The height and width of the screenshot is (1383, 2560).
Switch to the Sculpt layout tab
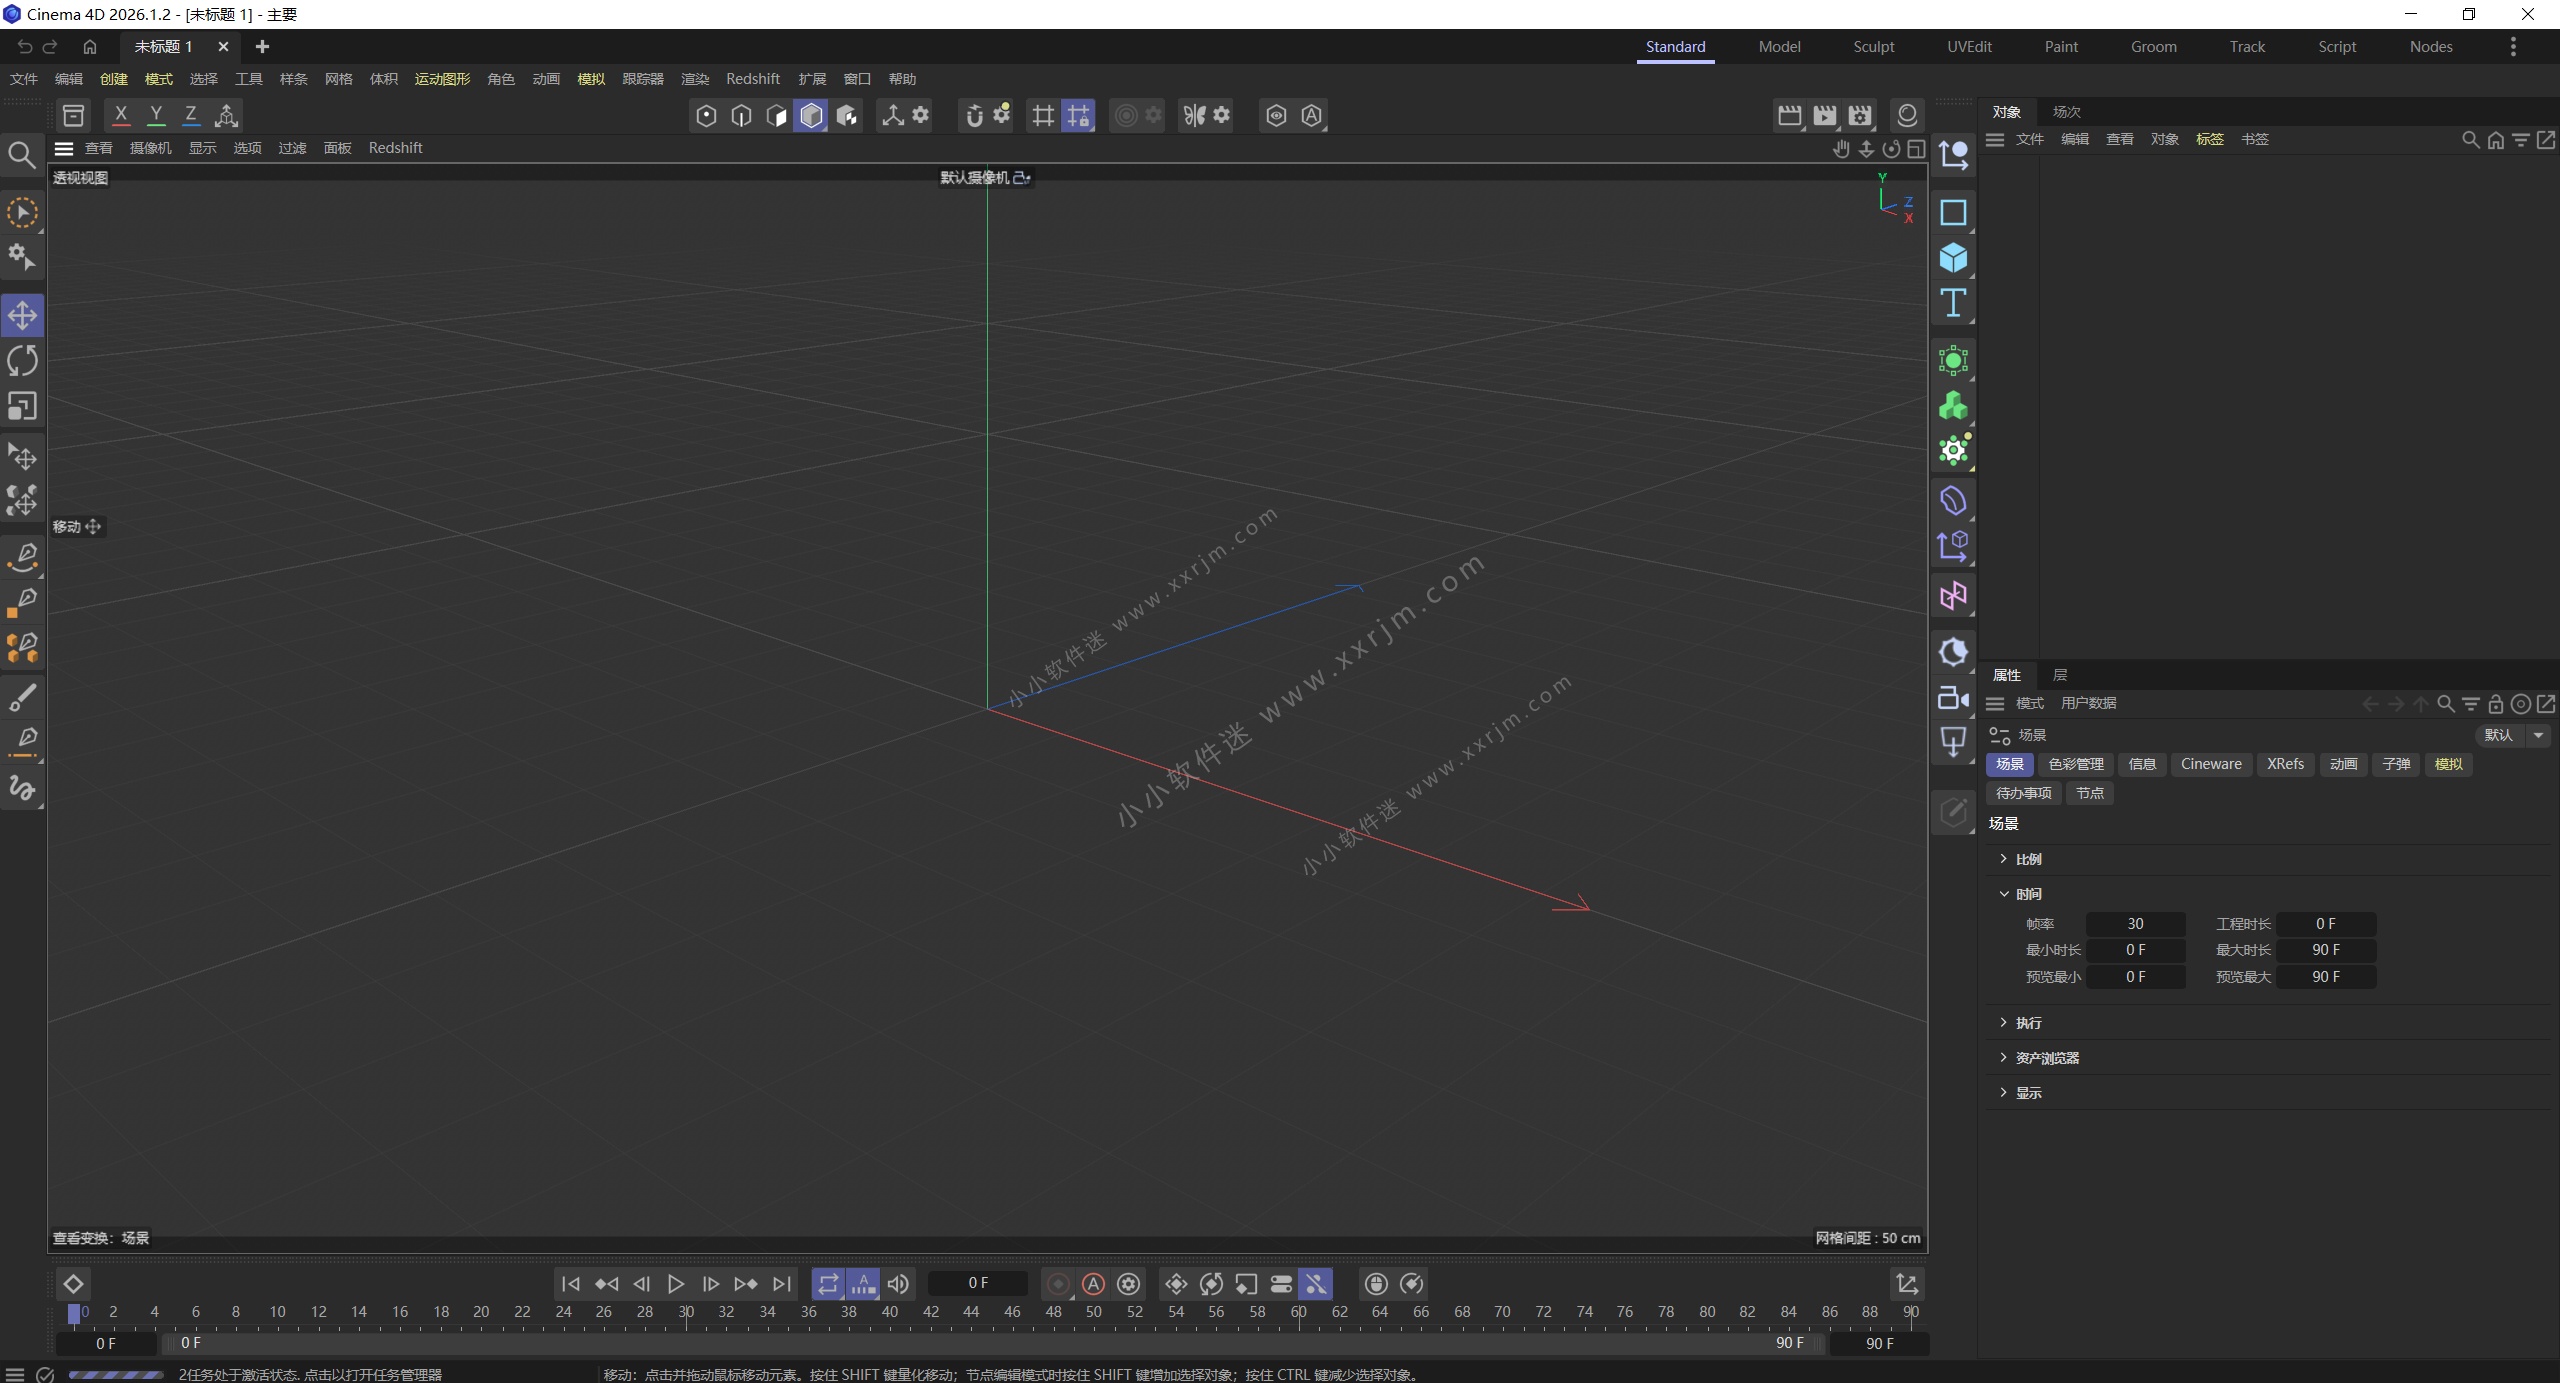pos(1873,47)
